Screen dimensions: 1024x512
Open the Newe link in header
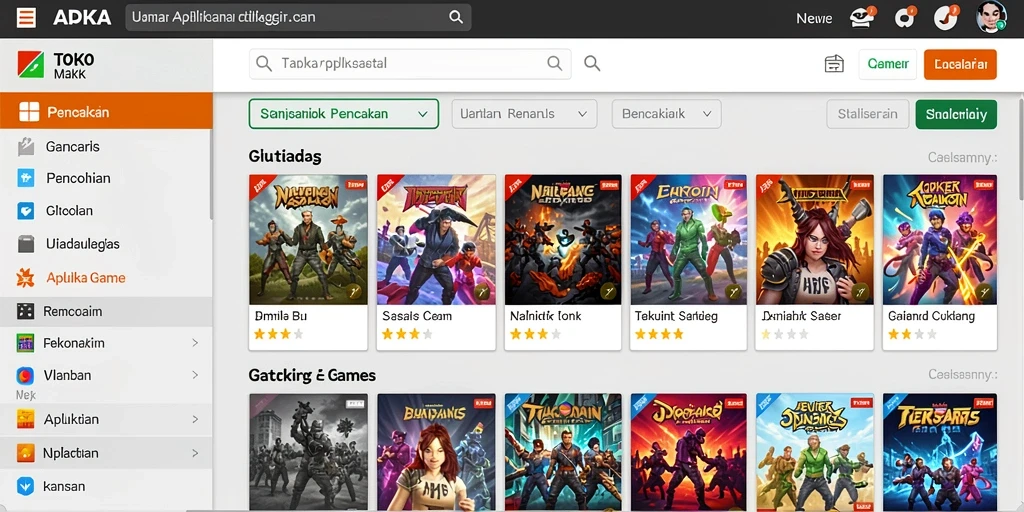(814, 18)
